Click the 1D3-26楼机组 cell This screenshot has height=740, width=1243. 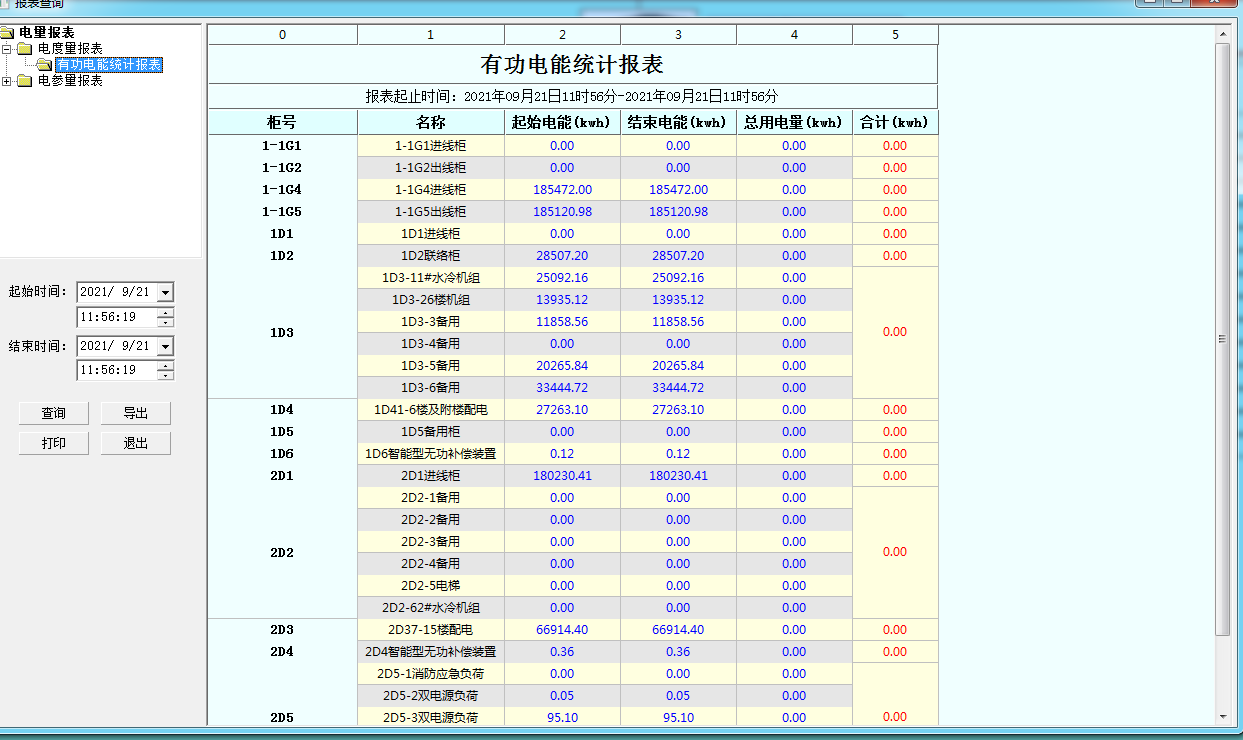pyautogui.click(x=431, y=300)
